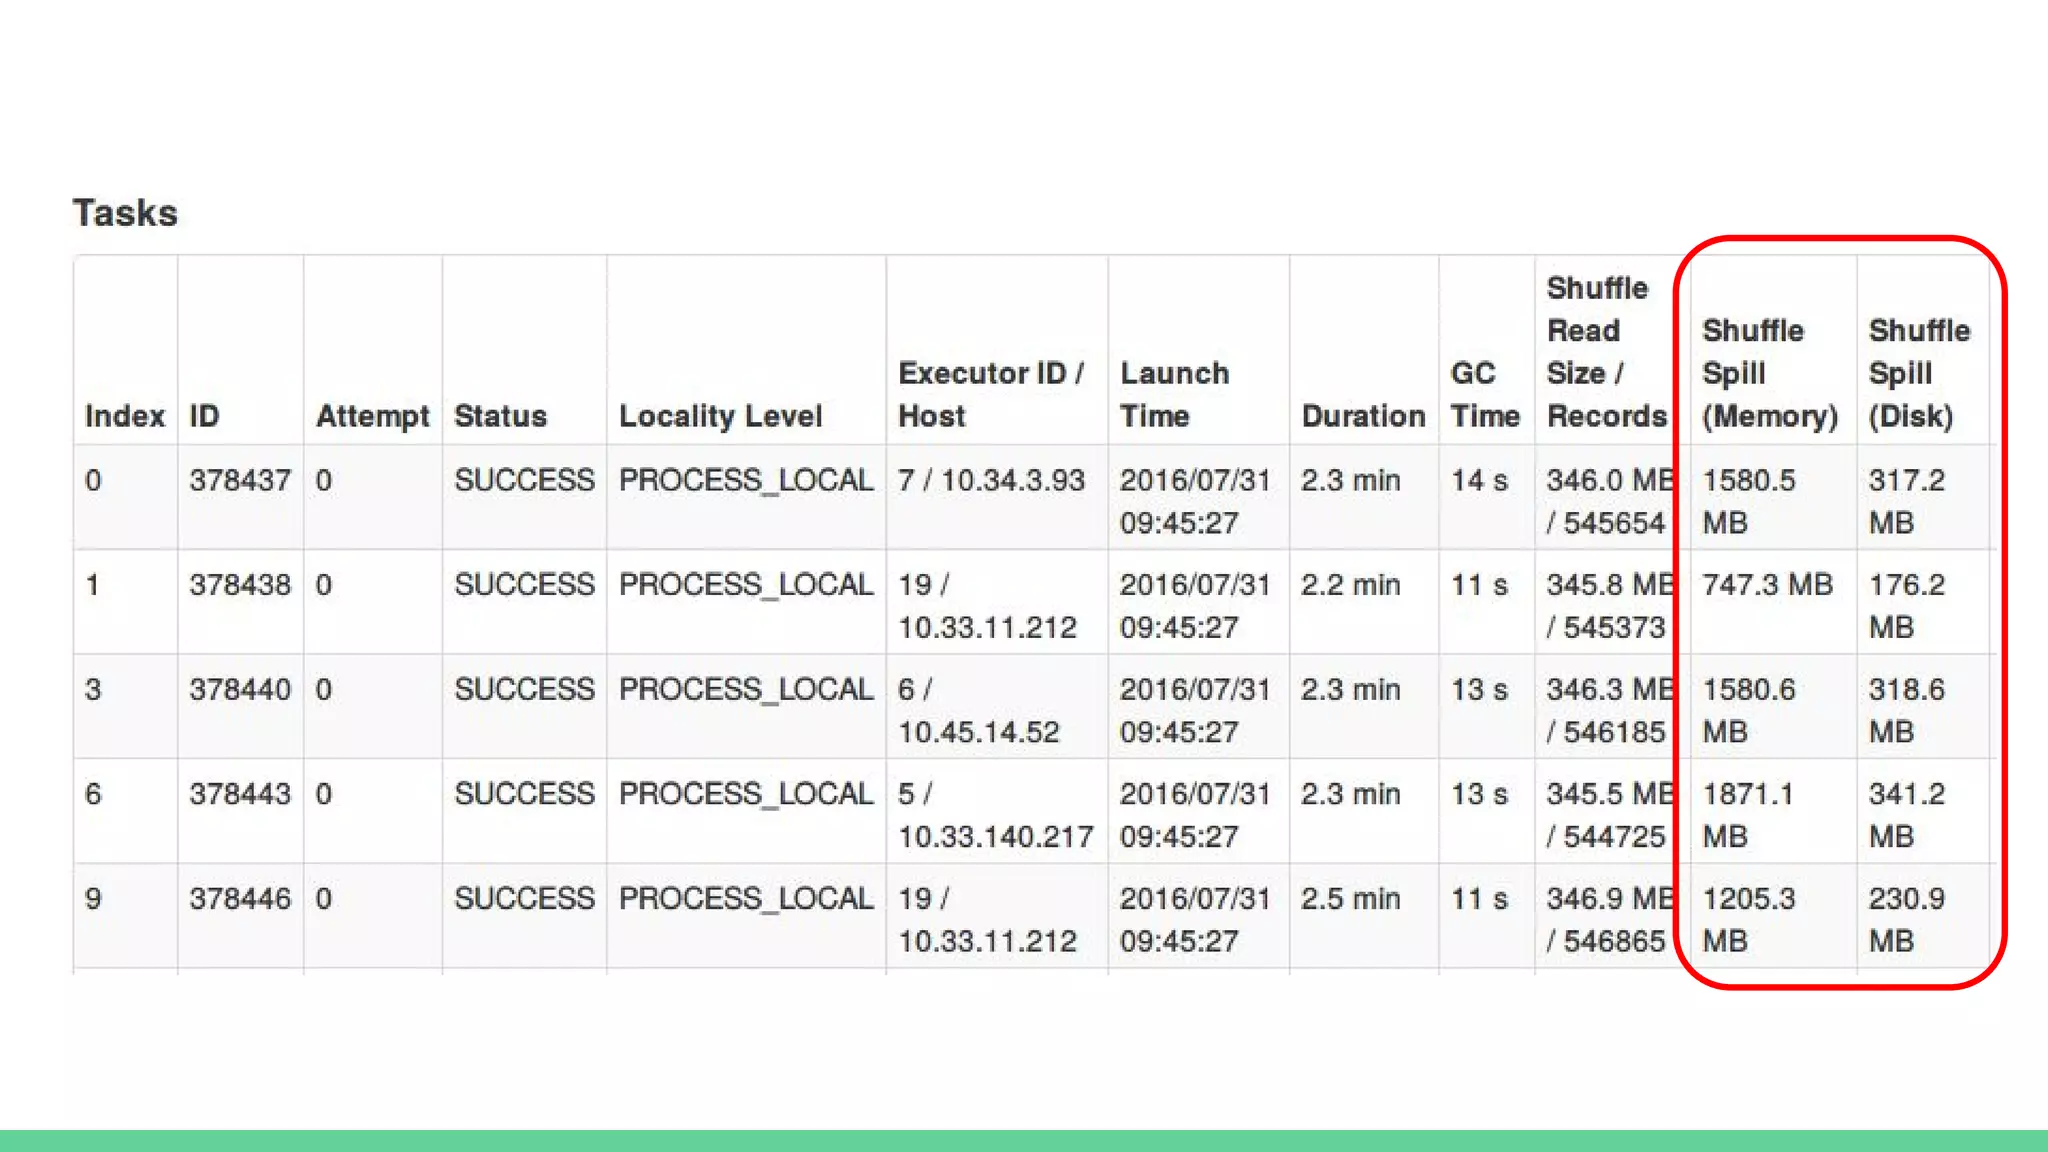Select task ID 378437 cell
This screenshot has height=1152, width=2048.
tap(240, 480)
